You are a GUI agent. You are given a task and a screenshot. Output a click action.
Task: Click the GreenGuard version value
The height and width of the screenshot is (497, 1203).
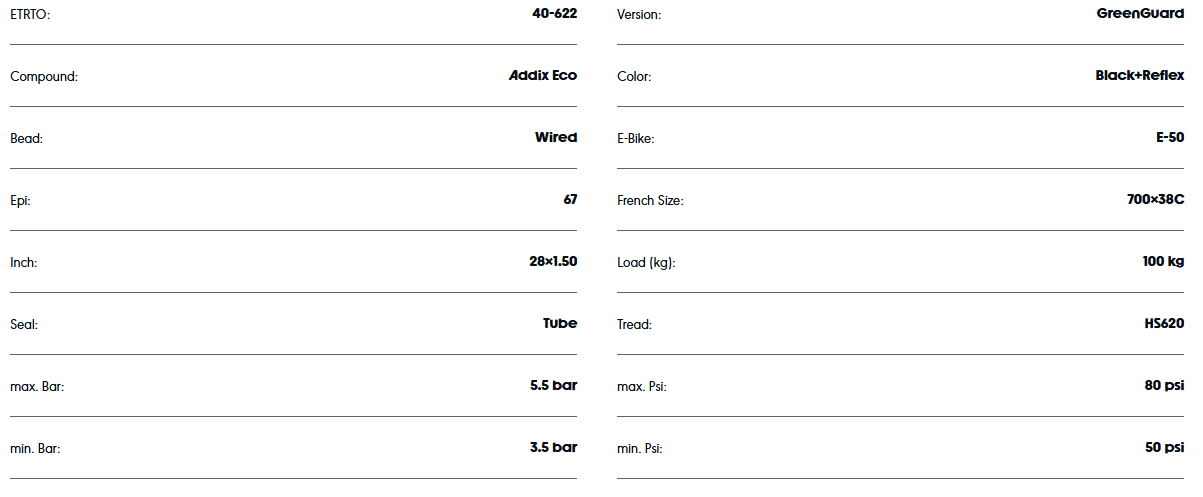pos(1140,13)
